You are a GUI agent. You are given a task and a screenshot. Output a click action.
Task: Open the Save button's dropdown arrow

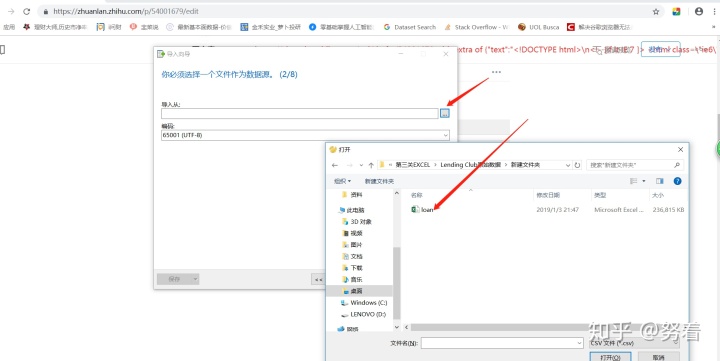(x=195, y=279)
